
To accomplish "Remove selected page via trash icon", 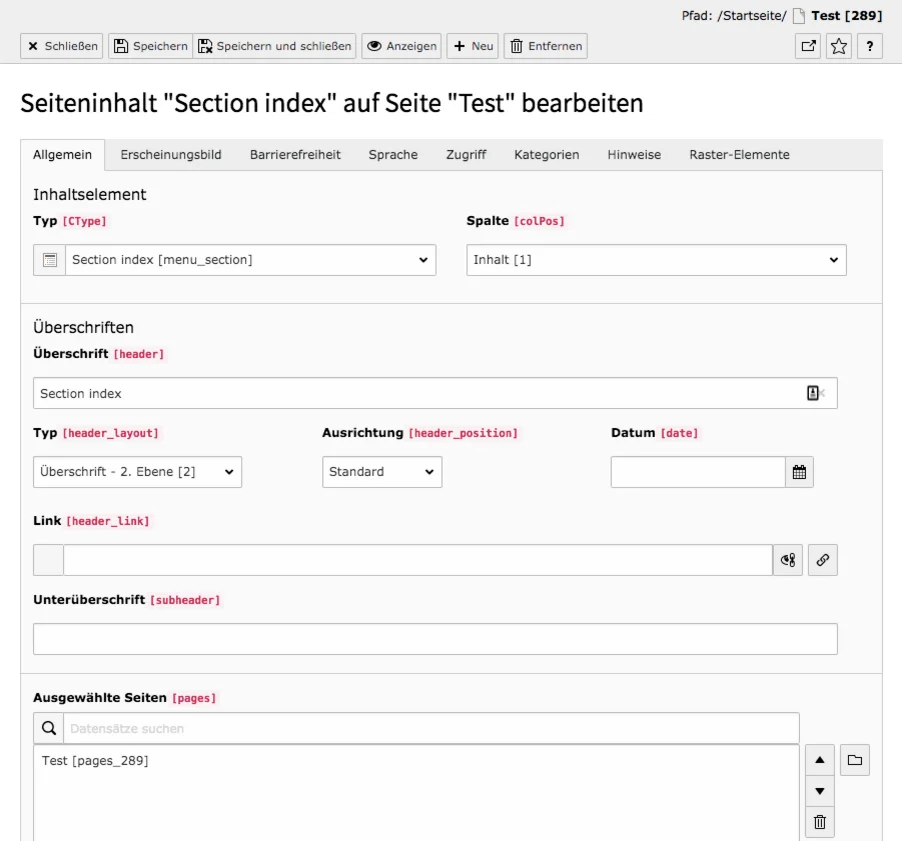I will [x=819, y=822].
